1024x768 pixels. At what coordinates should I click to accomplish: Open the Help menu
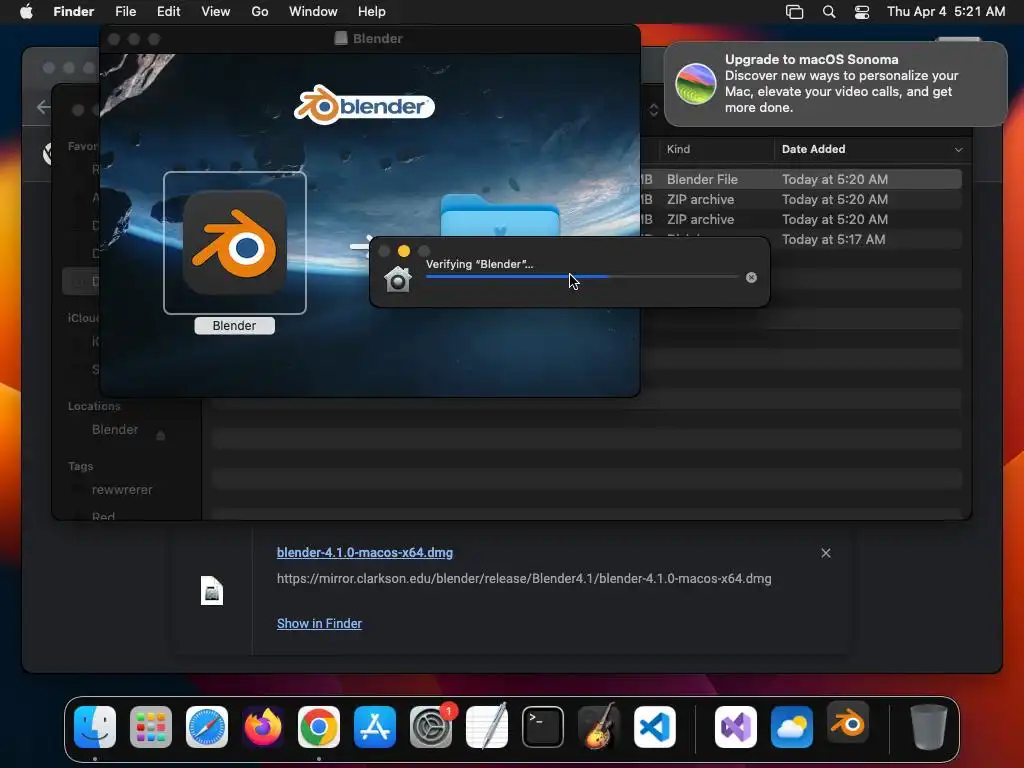(x=372, y=12)
